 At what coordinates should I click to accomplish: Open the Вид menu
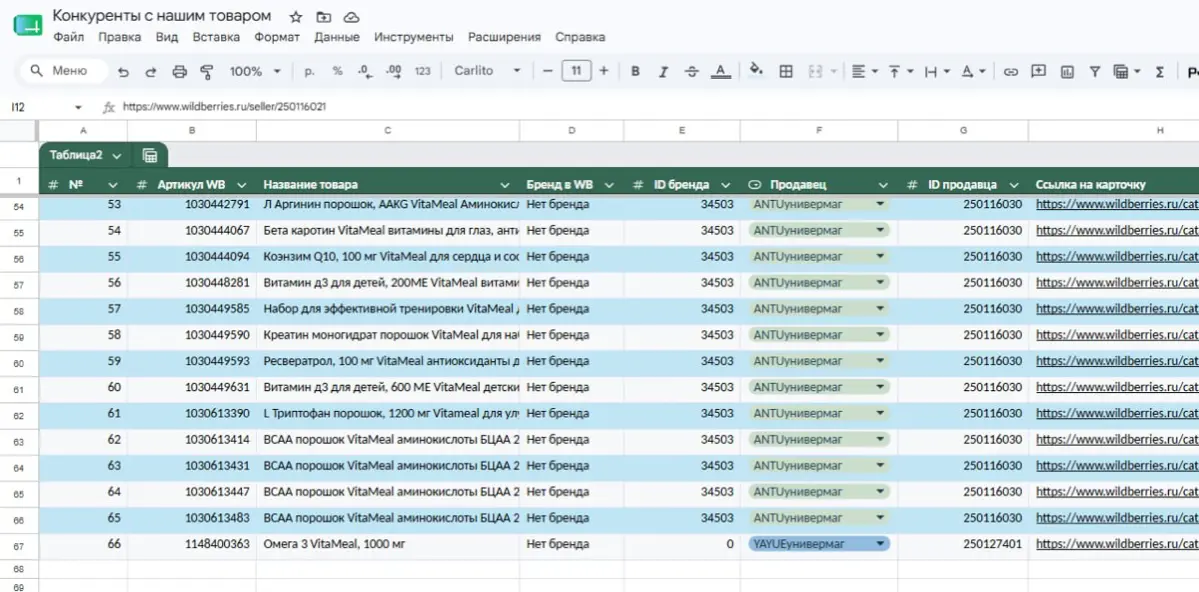[167, 37]
